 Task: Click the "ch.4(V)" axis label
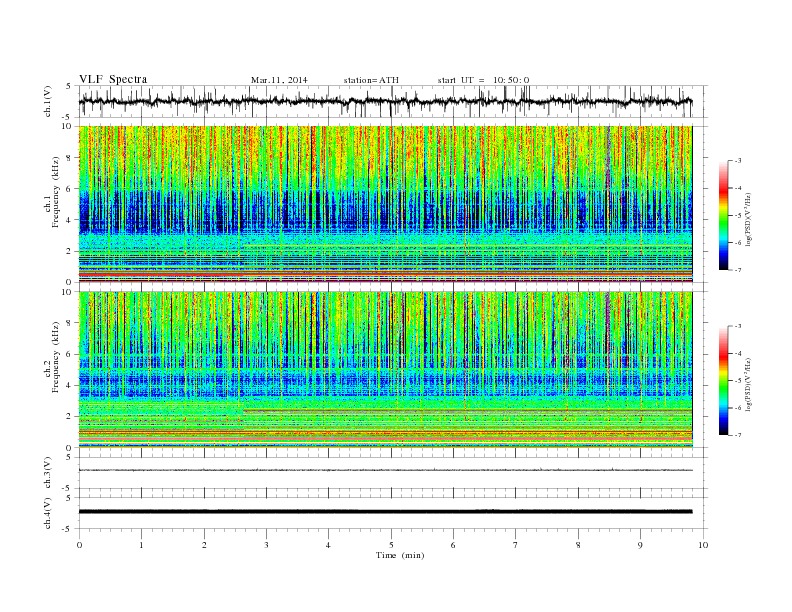pos(48,513)
